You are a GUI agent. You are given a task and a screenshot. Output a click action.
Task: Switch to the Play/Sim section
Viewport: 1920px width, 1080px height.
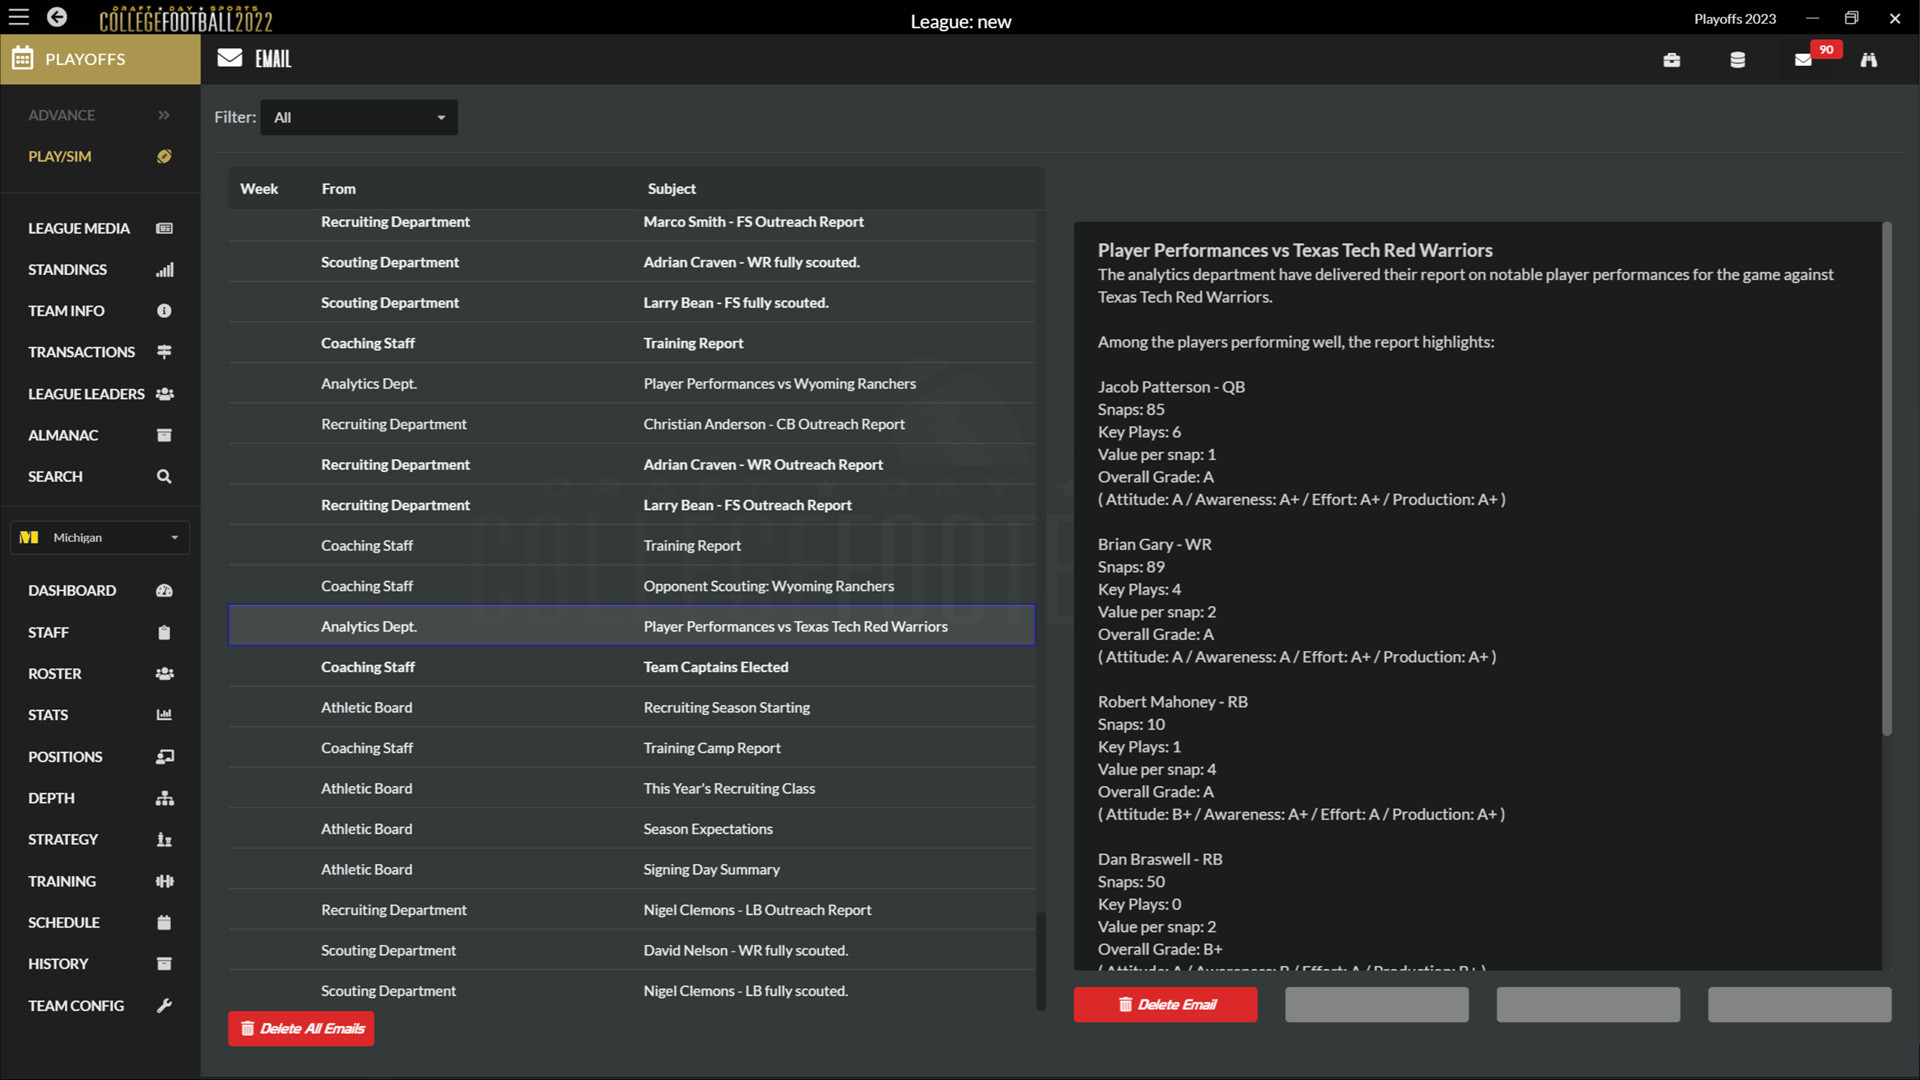[60, 156]
